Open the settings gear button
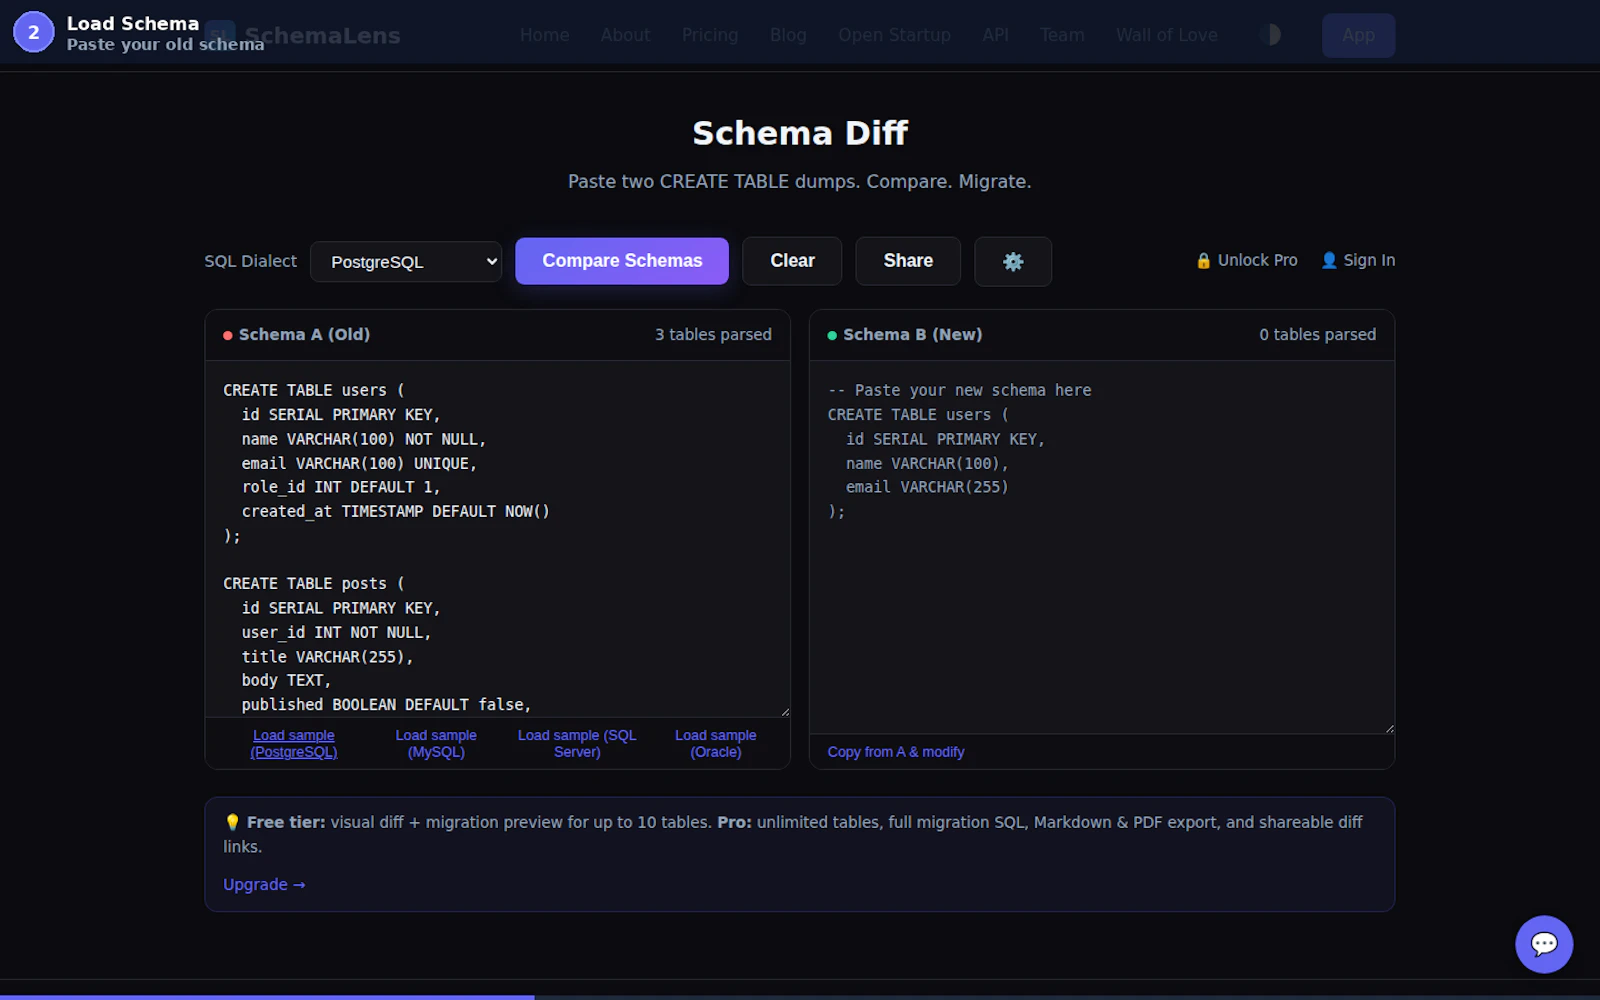Screen dimensions: 1600x1000 tap(1013, 261)
